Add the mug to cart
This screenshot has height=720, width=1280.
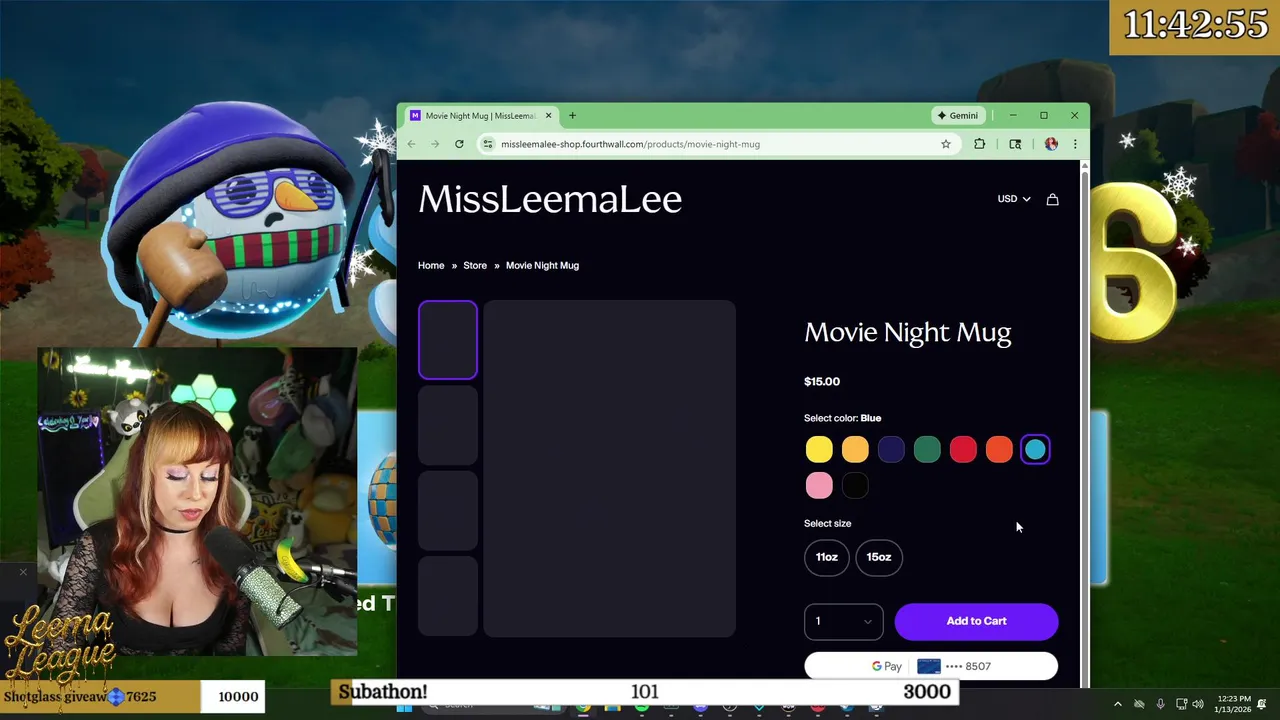pos(976,621)
